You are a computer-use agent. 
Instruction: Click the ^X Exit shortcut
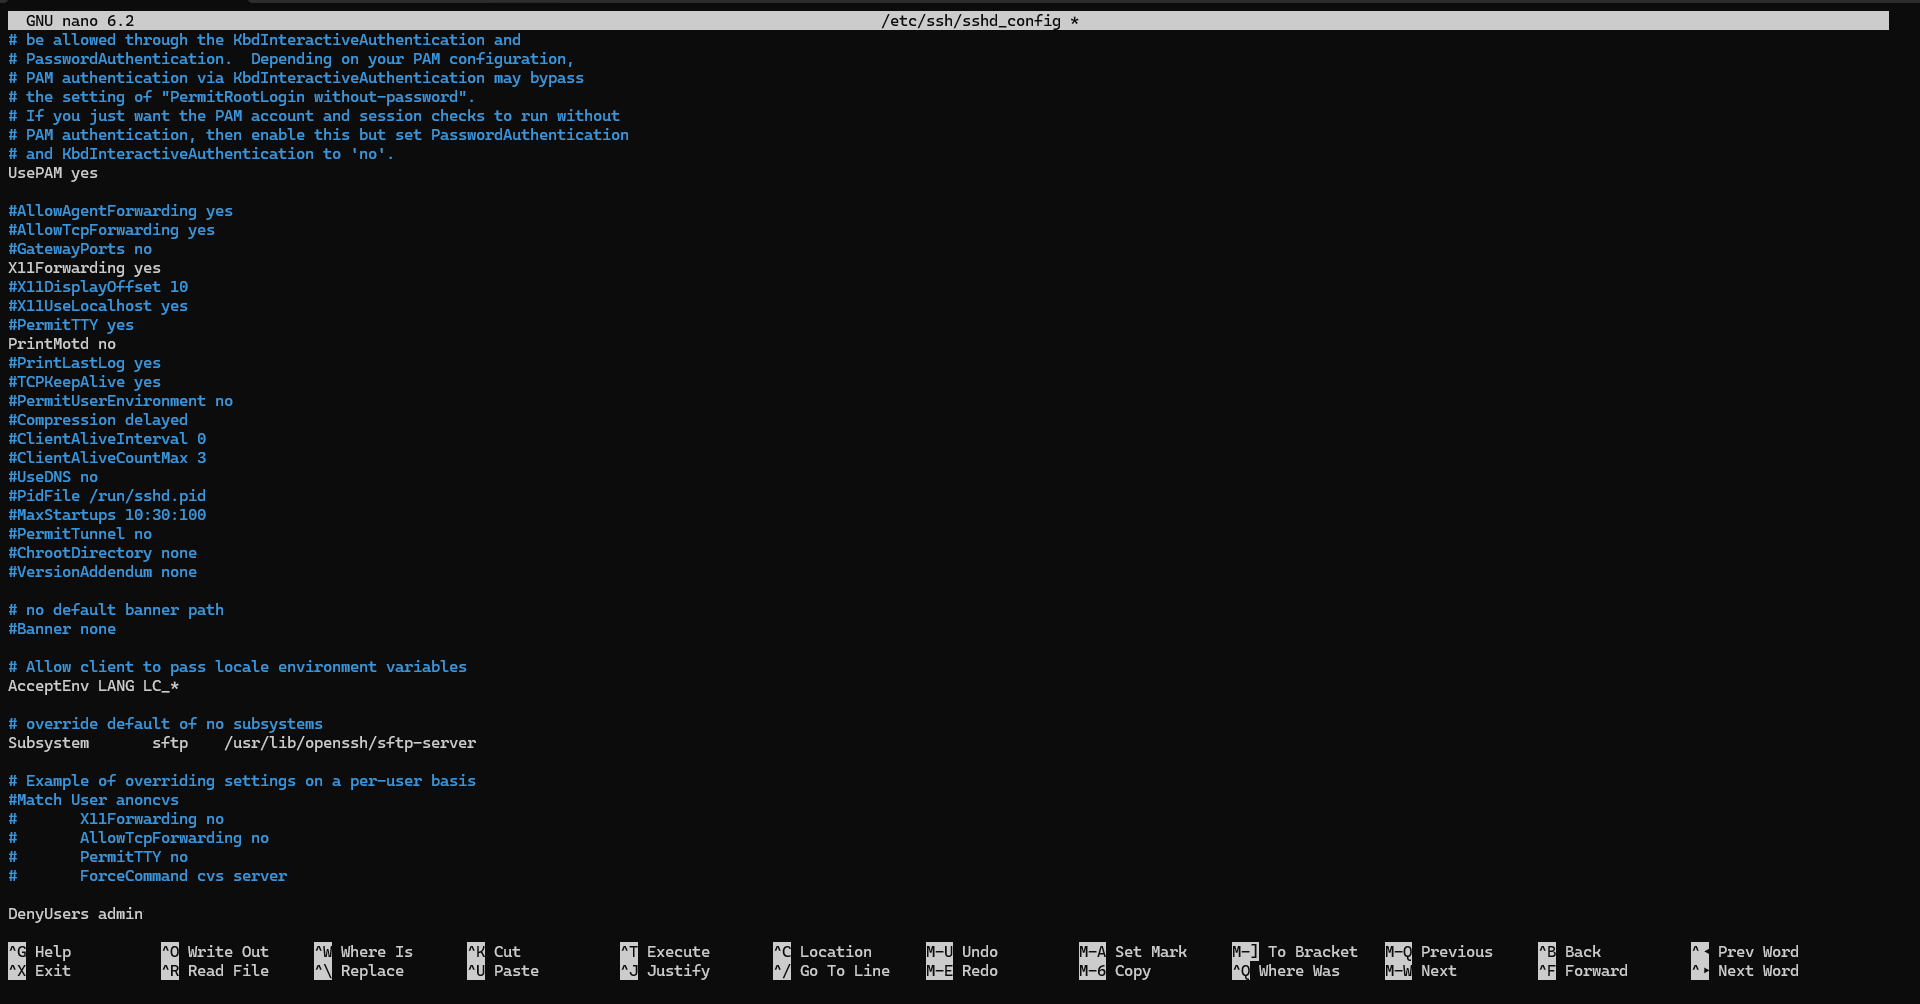[40, 971]
